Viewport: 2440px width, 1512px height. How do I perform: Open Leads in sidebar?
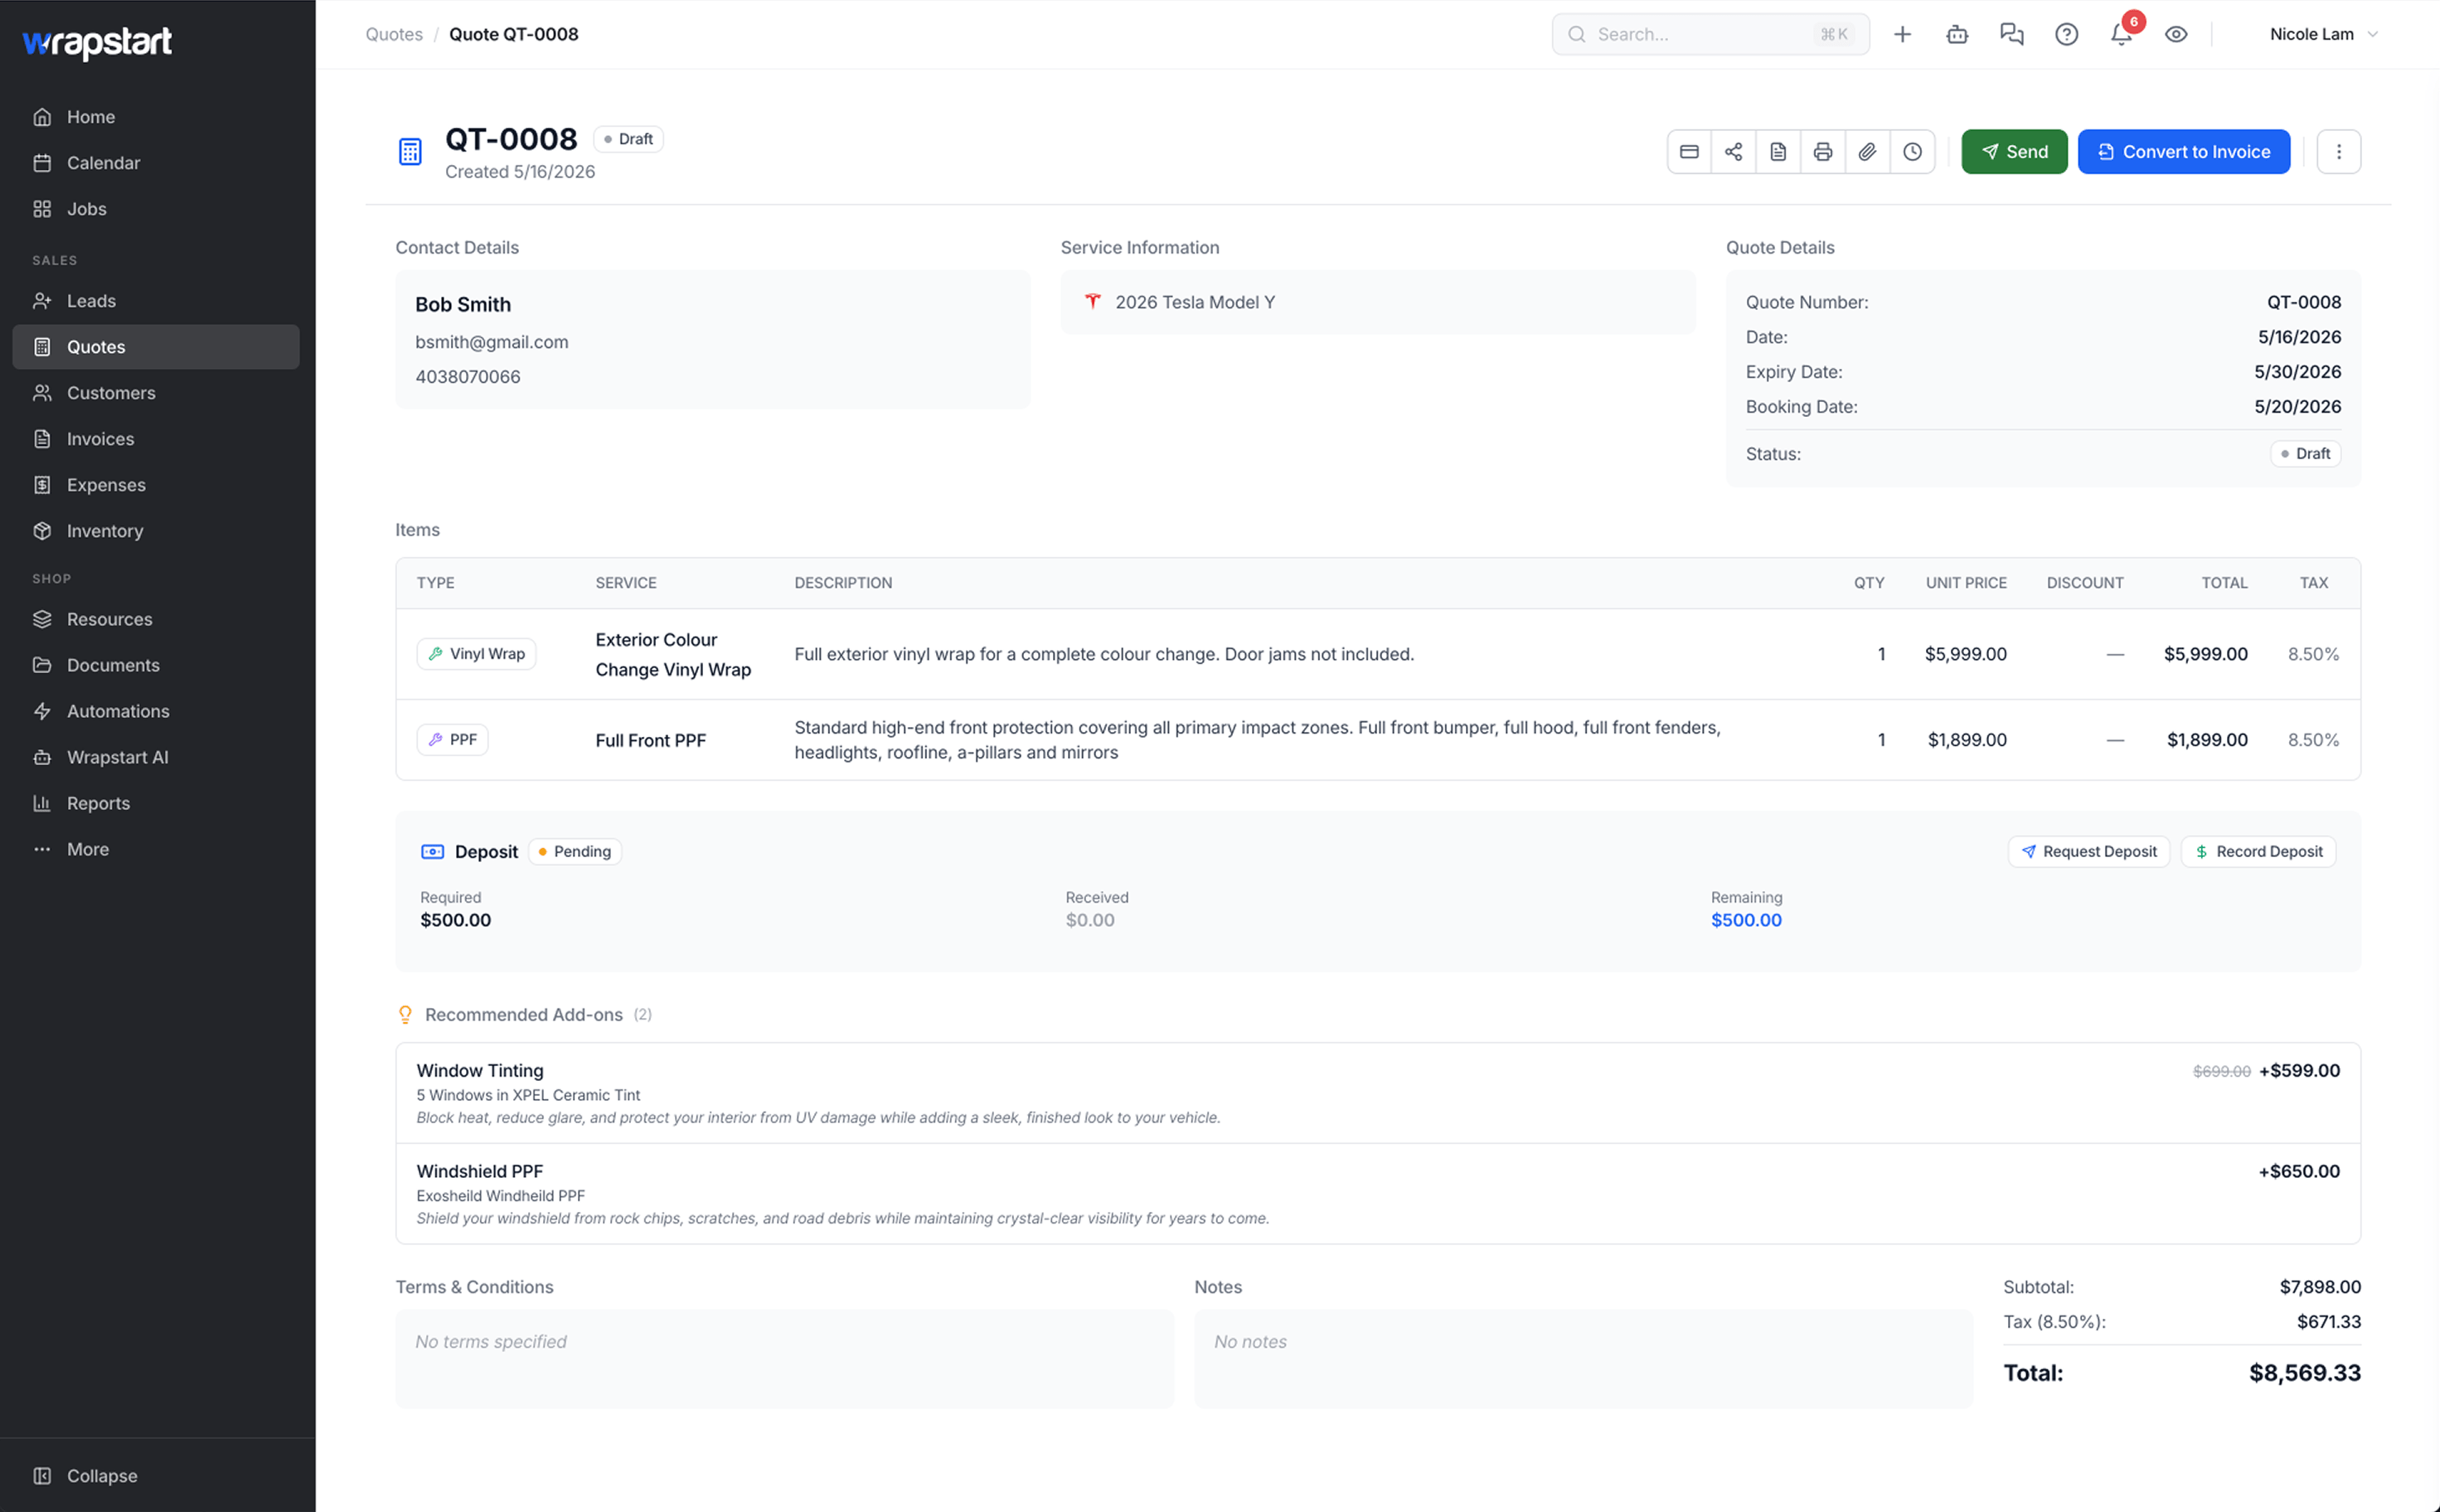[156, 301]
